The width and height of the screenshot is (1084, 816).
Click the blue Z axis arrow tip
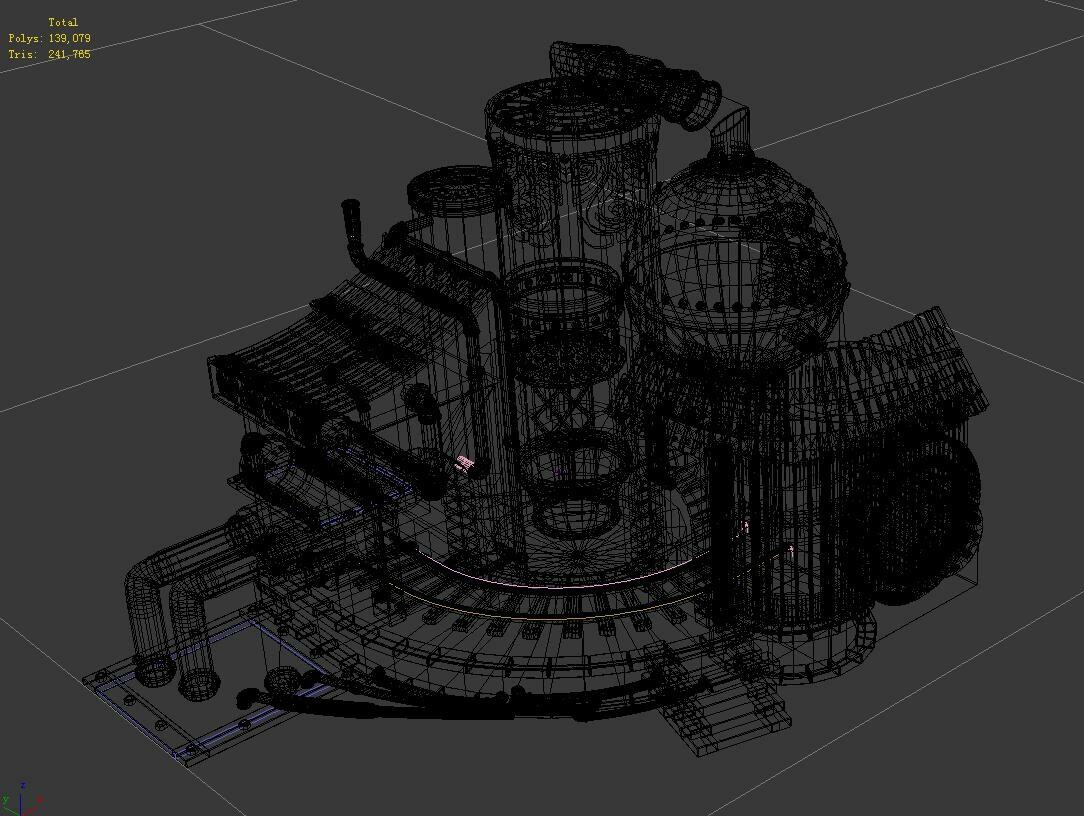coord(21,788)
